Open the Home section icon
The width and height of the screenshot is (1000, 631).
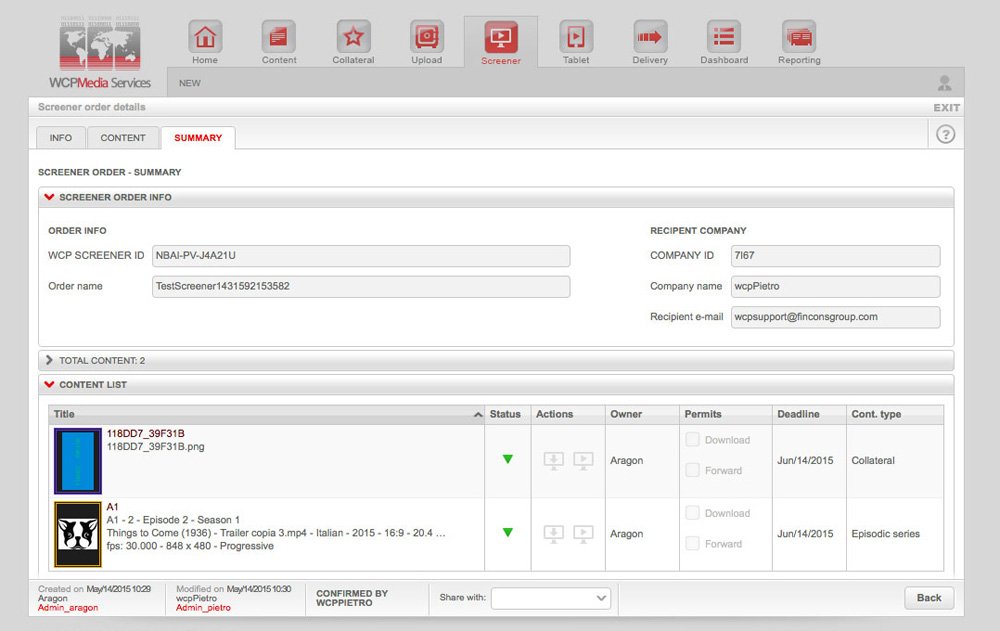[x=205, y=36]
